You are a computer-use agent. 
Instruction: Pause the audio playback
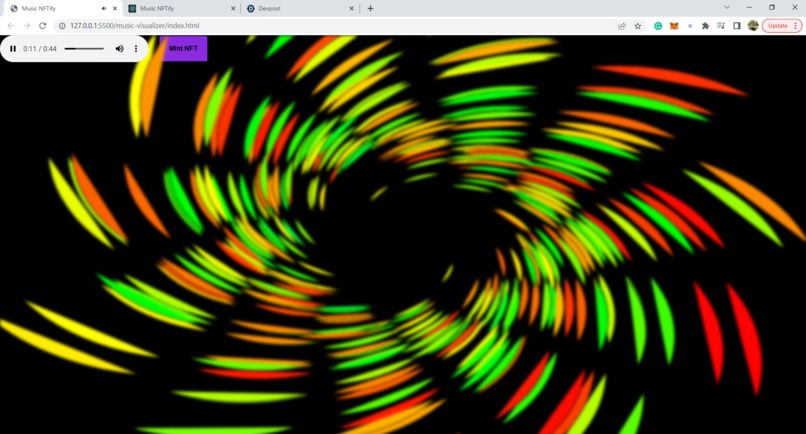(x=13, y=49)
